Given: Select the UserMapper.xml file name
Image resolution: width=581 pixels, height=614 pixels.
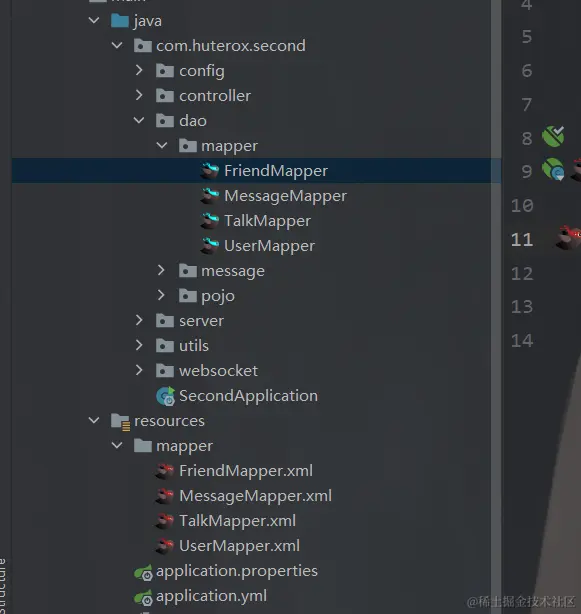Looking at the screenshot, I should (239, 546).
